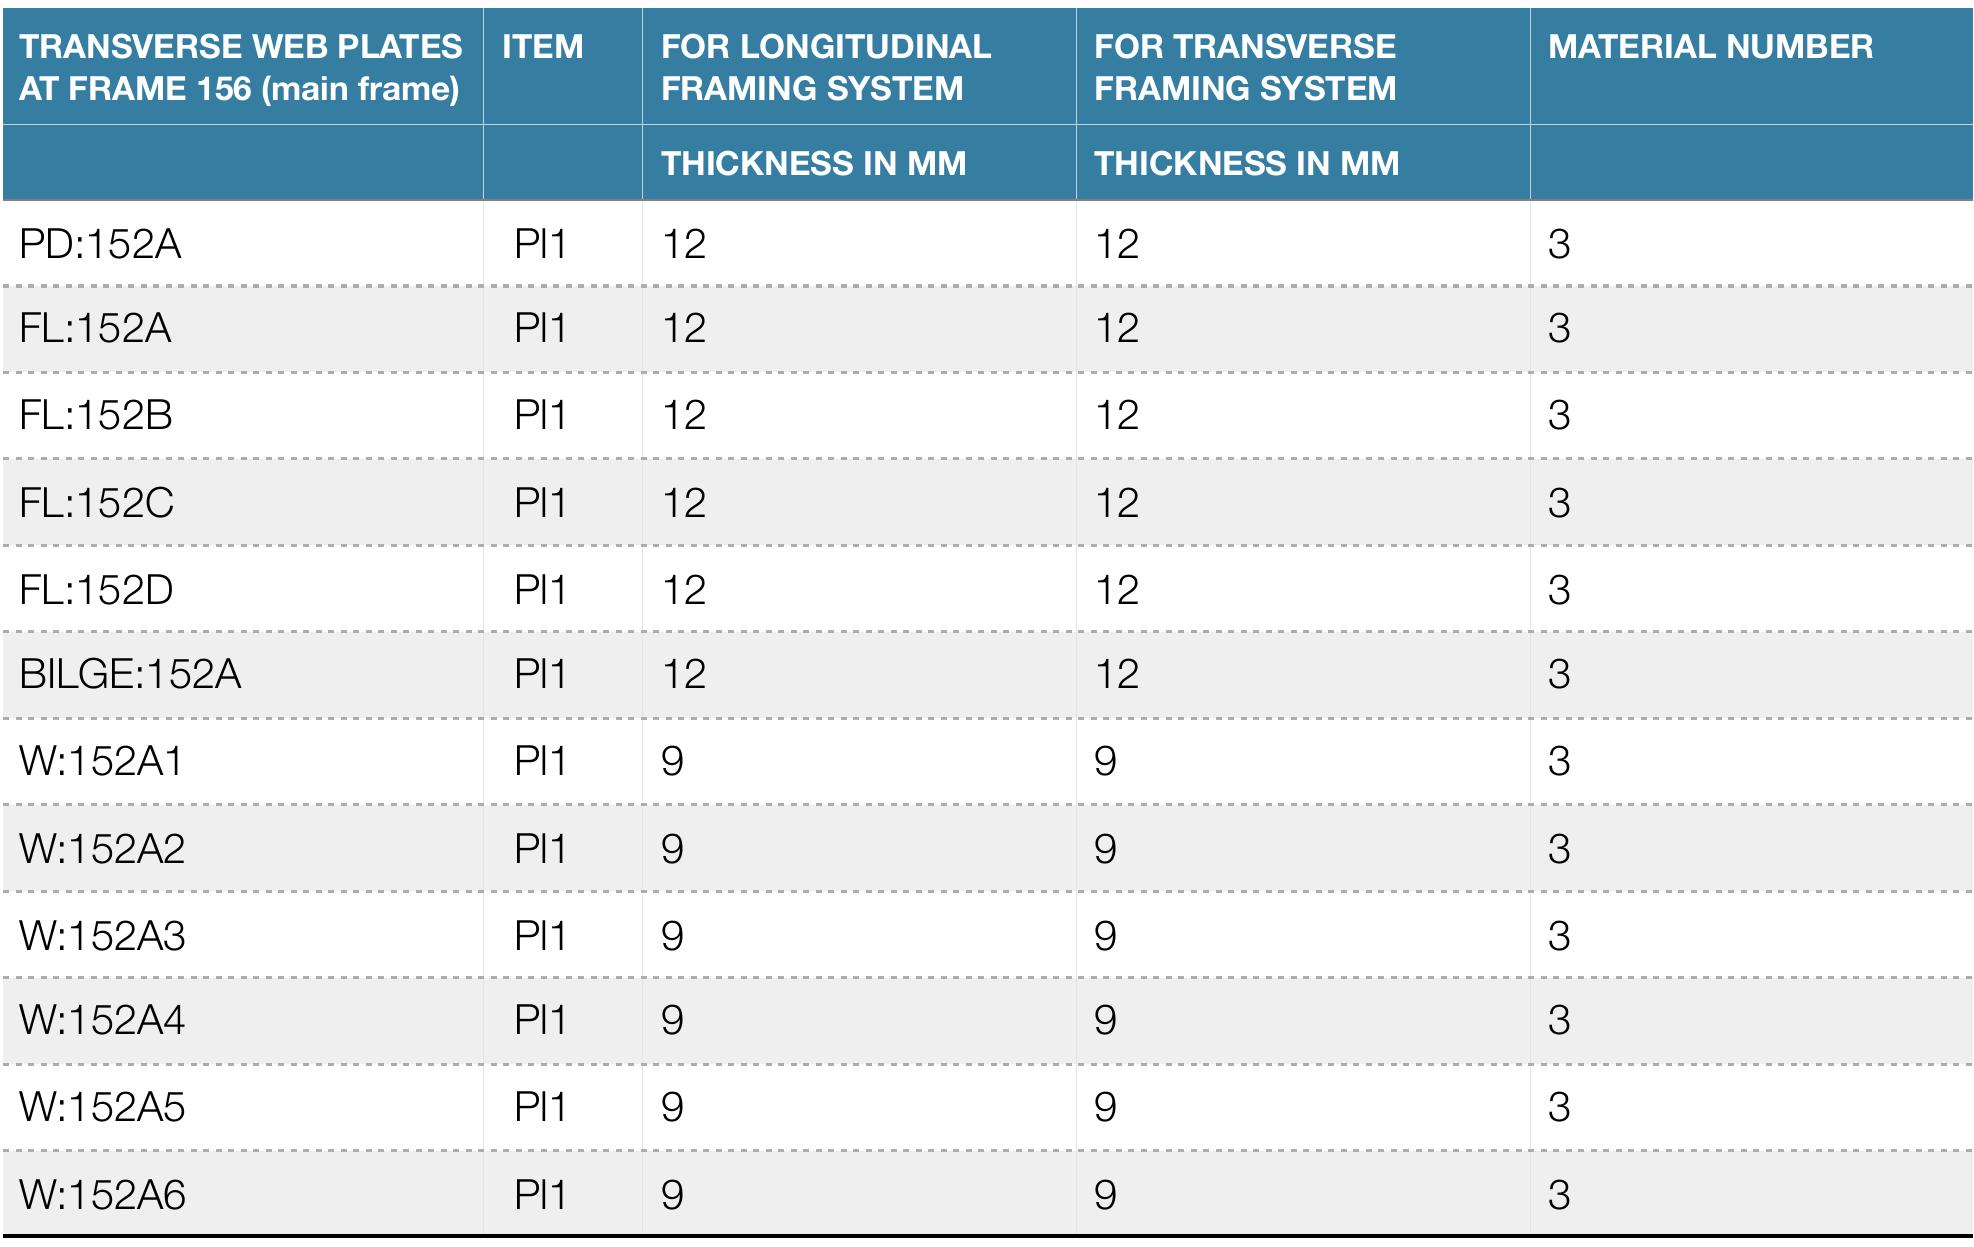Select the TRANSVERSE WEB PLATES header cell
The height and width of the screenshot is (1247, 1974).
[x=240, y=67]
